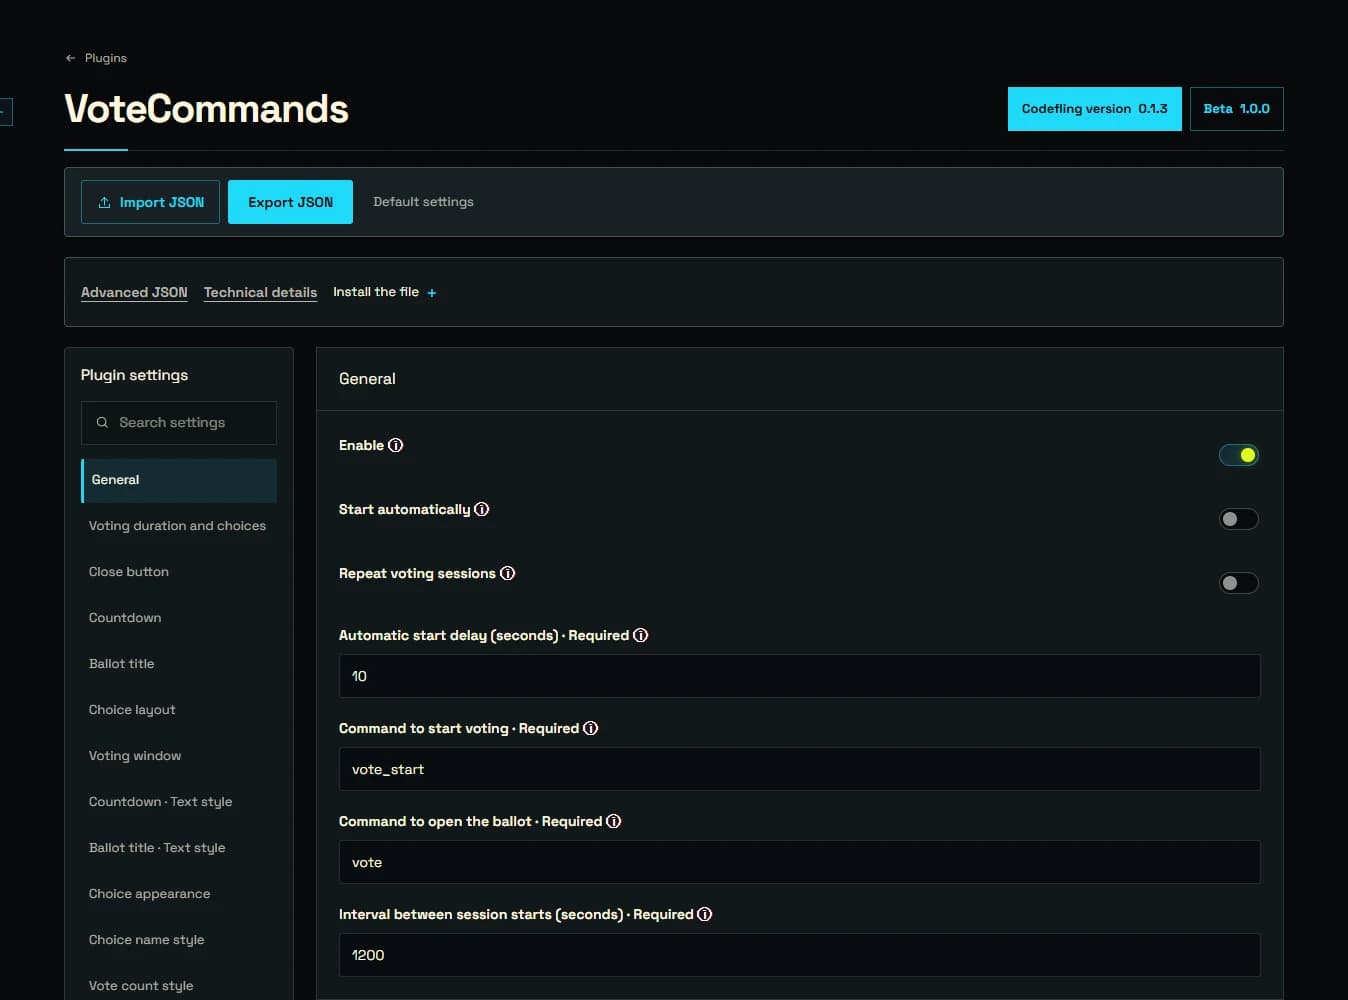The image size is (1348, 1000).
Task: Go to Choice name style section
Action: [179, 940]
